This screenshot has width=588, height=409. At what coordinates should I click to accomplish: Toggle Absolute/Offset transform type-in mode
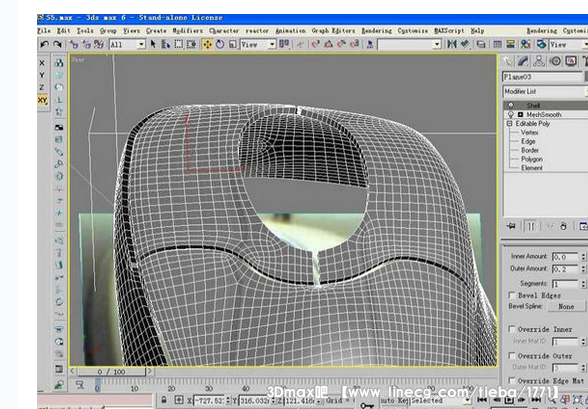coord(179,400)
